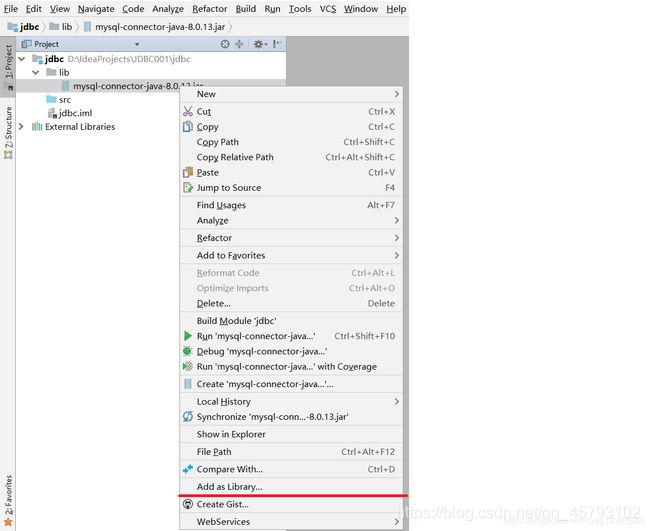
Task: Open the Analyze menu in menu bar
Action: click(168, 9)
